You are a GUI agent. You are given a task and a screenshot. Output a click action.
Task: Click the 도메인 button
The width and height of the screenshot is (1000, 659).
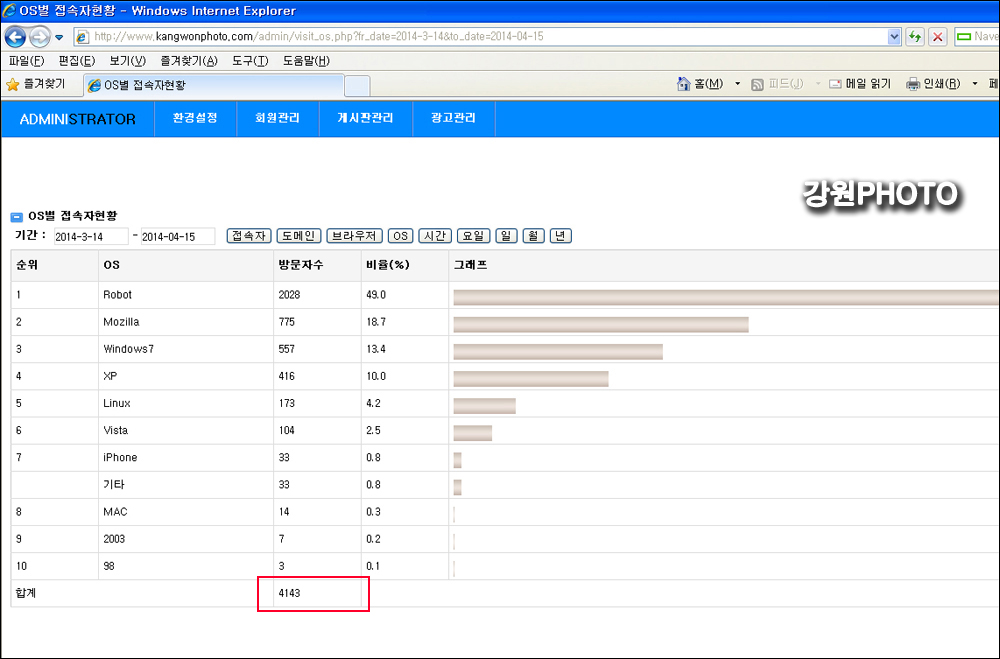click(x=298, y=236)
